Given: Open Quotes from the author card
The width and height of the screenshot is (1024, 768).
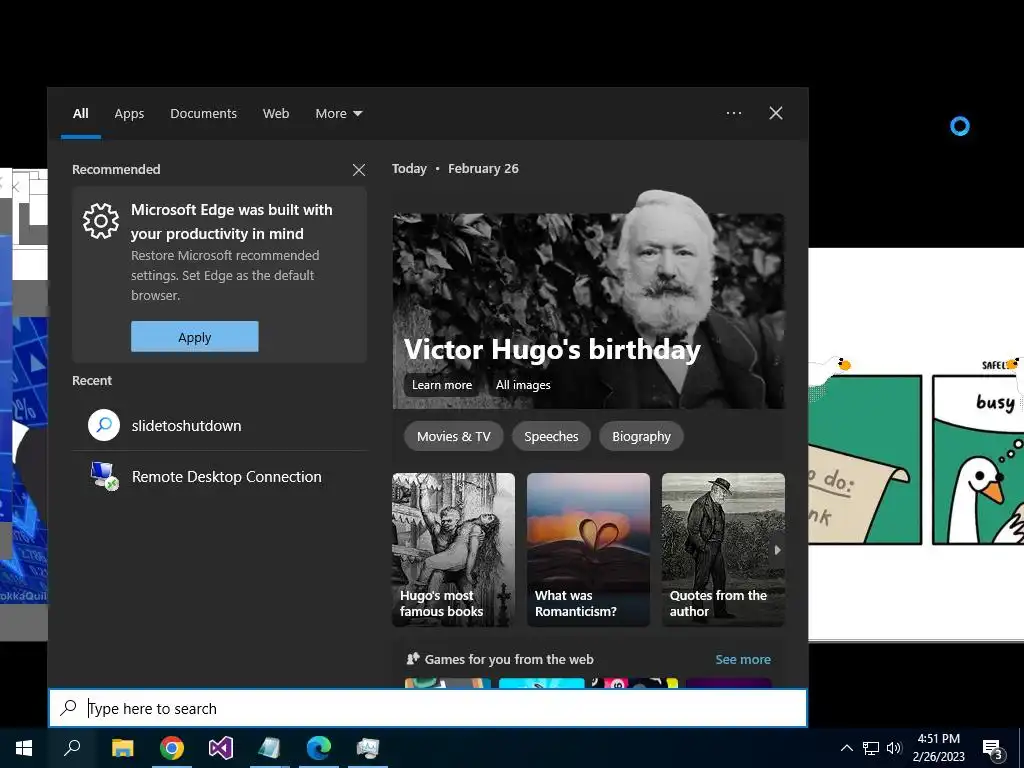Looking at the screenshot, I should [723, 550].
